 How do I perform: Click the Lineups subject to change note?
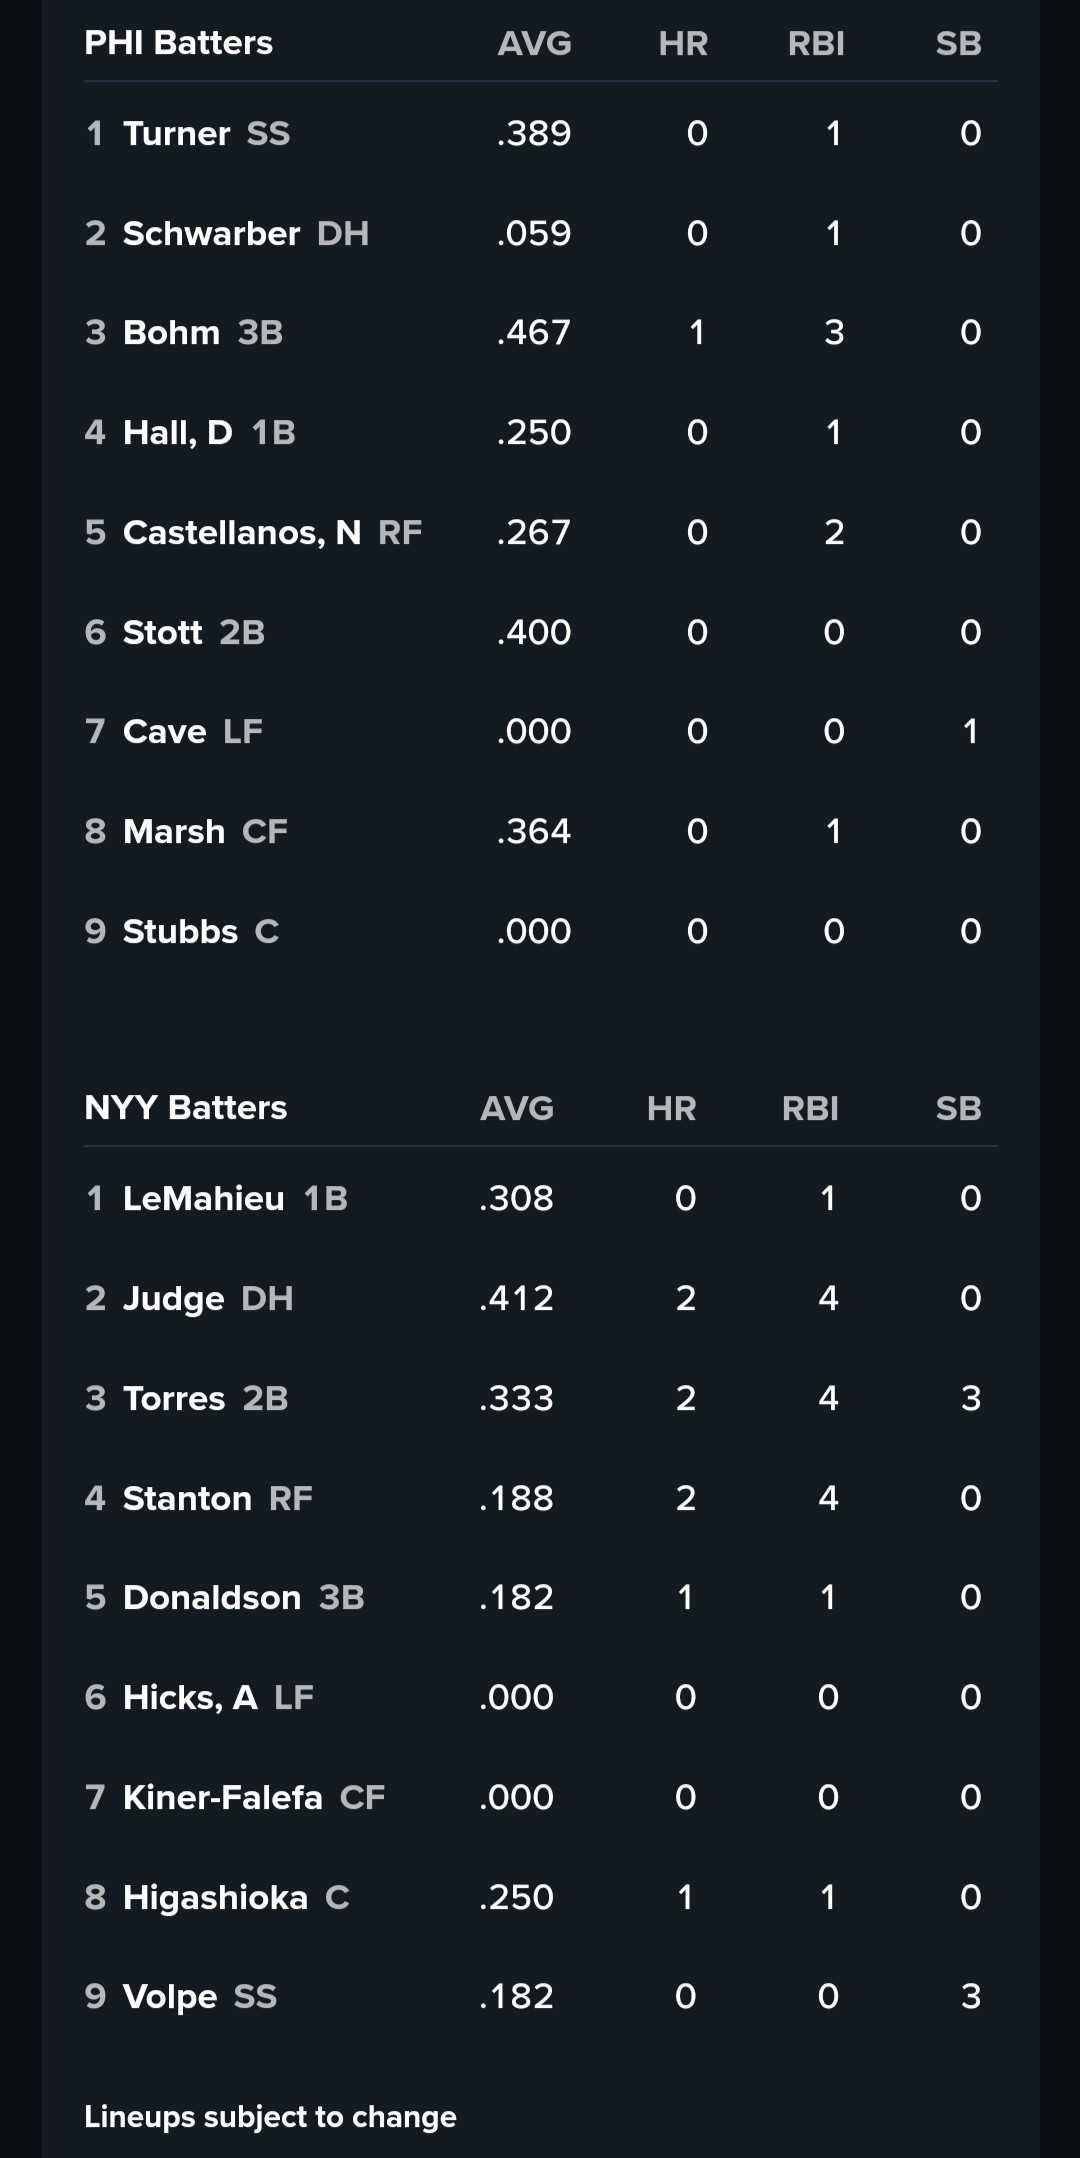pos(270,2117)
